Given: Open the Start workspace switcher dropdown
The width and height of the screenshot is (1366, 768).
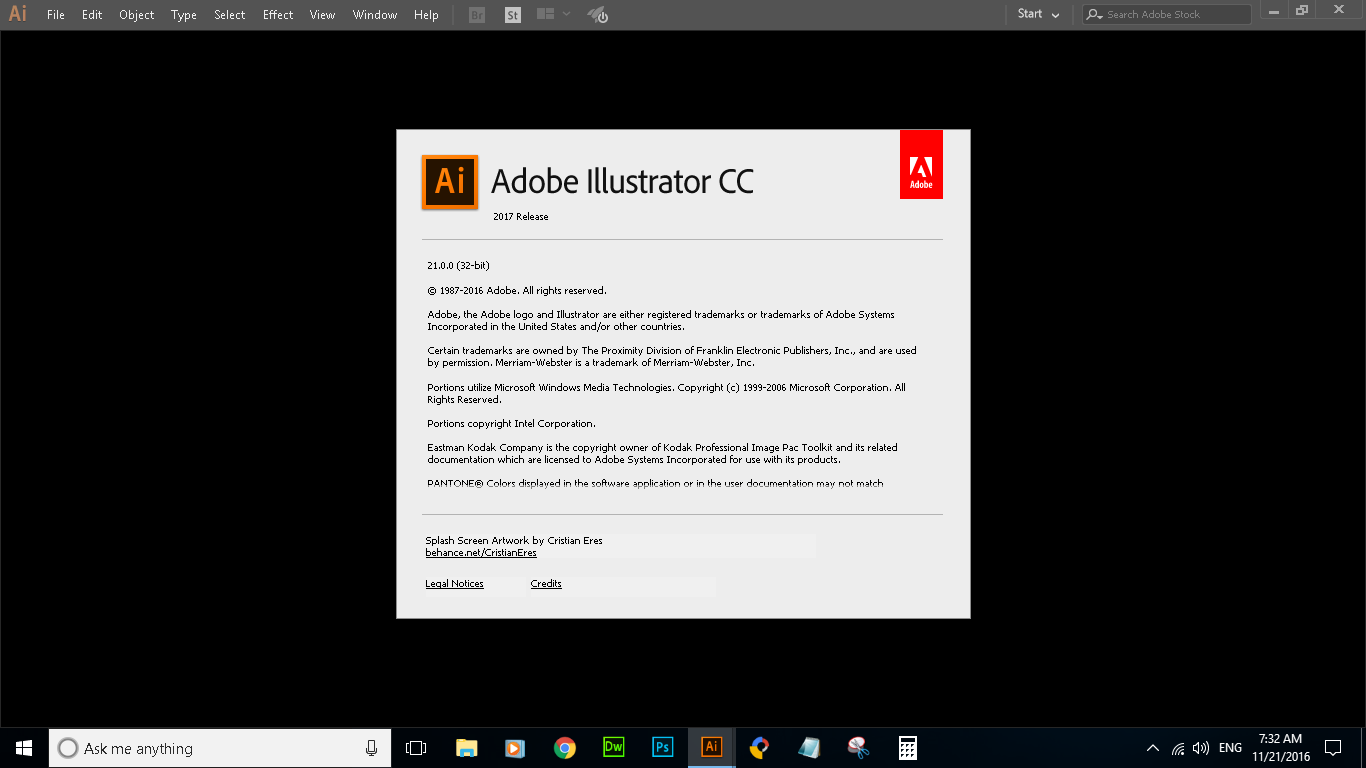Looking at the screenshot, I should [x=1038, y=14].
